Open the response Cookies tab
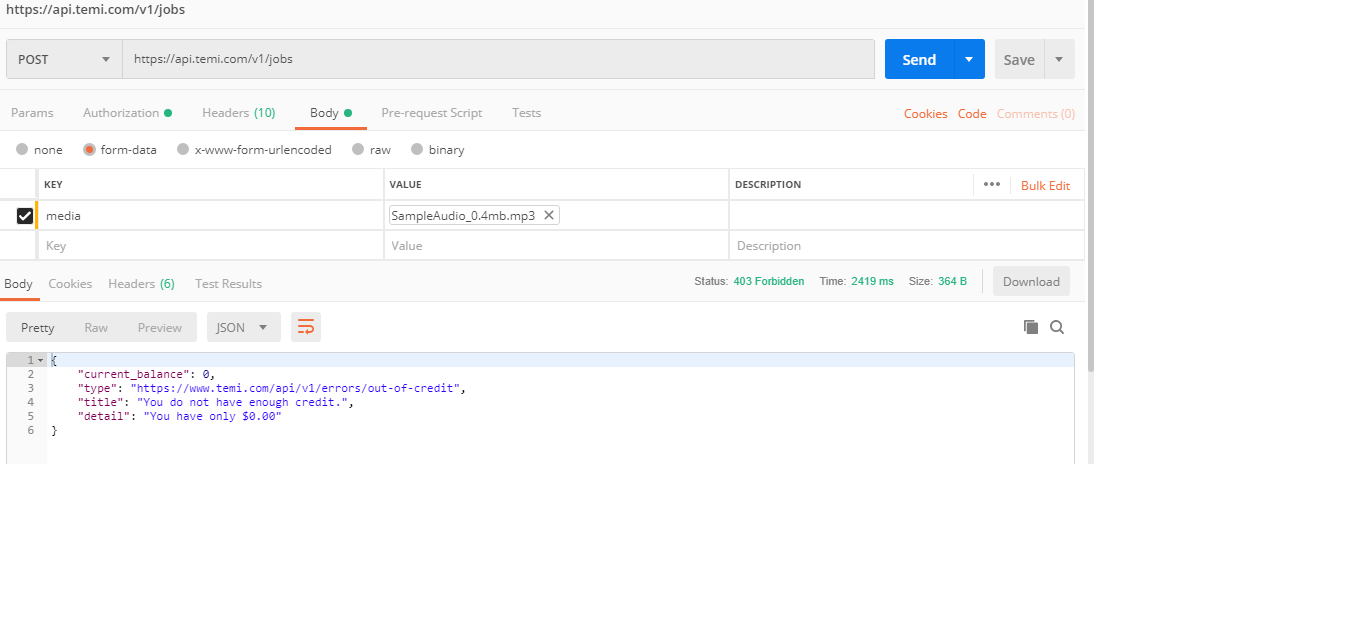1360x623 pixels. click(x=70, y=284)
